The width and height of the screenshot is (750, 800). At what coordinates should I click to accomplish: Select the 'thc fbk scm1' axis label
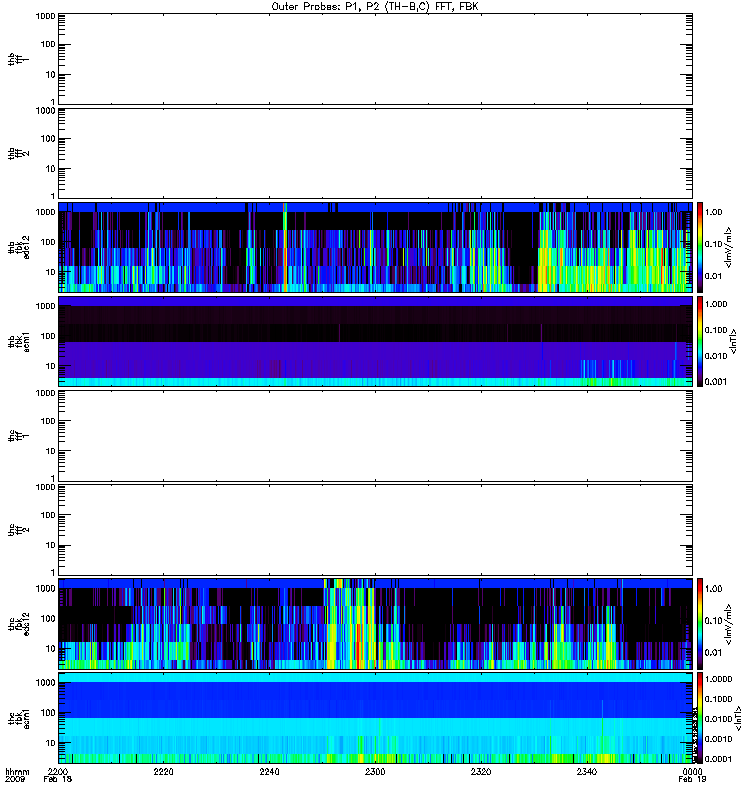[18, 718]
